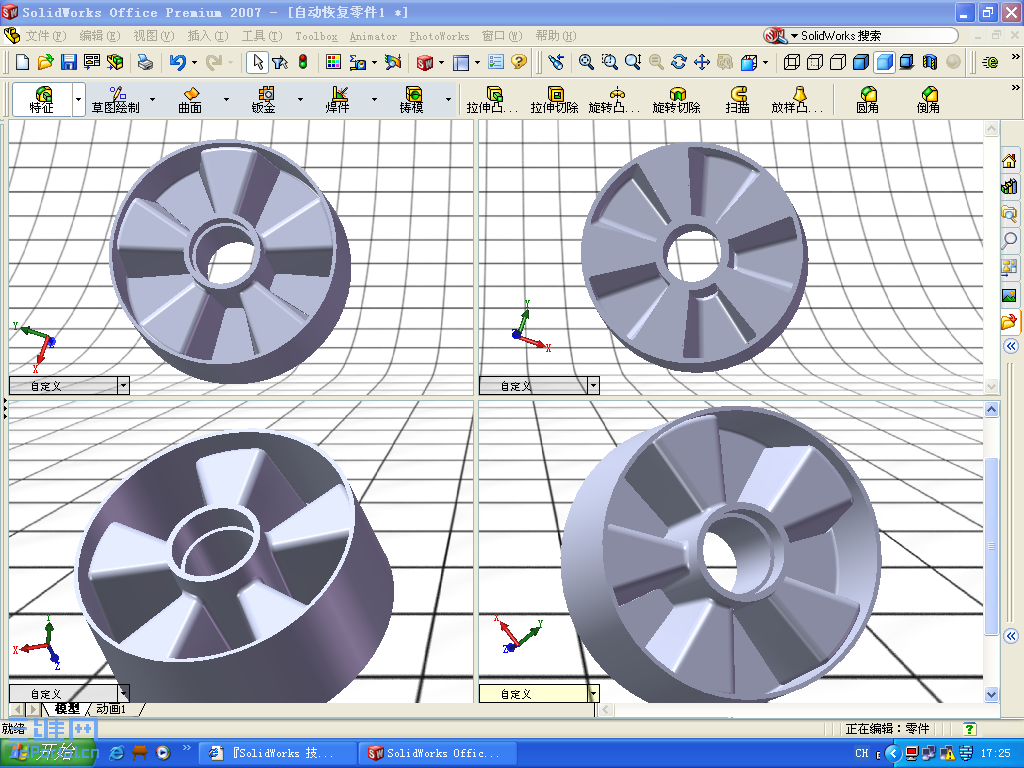The image size is (1024, 768).
Task: Click the 倒角 chamfer tool
Action: tap(928, 100)
